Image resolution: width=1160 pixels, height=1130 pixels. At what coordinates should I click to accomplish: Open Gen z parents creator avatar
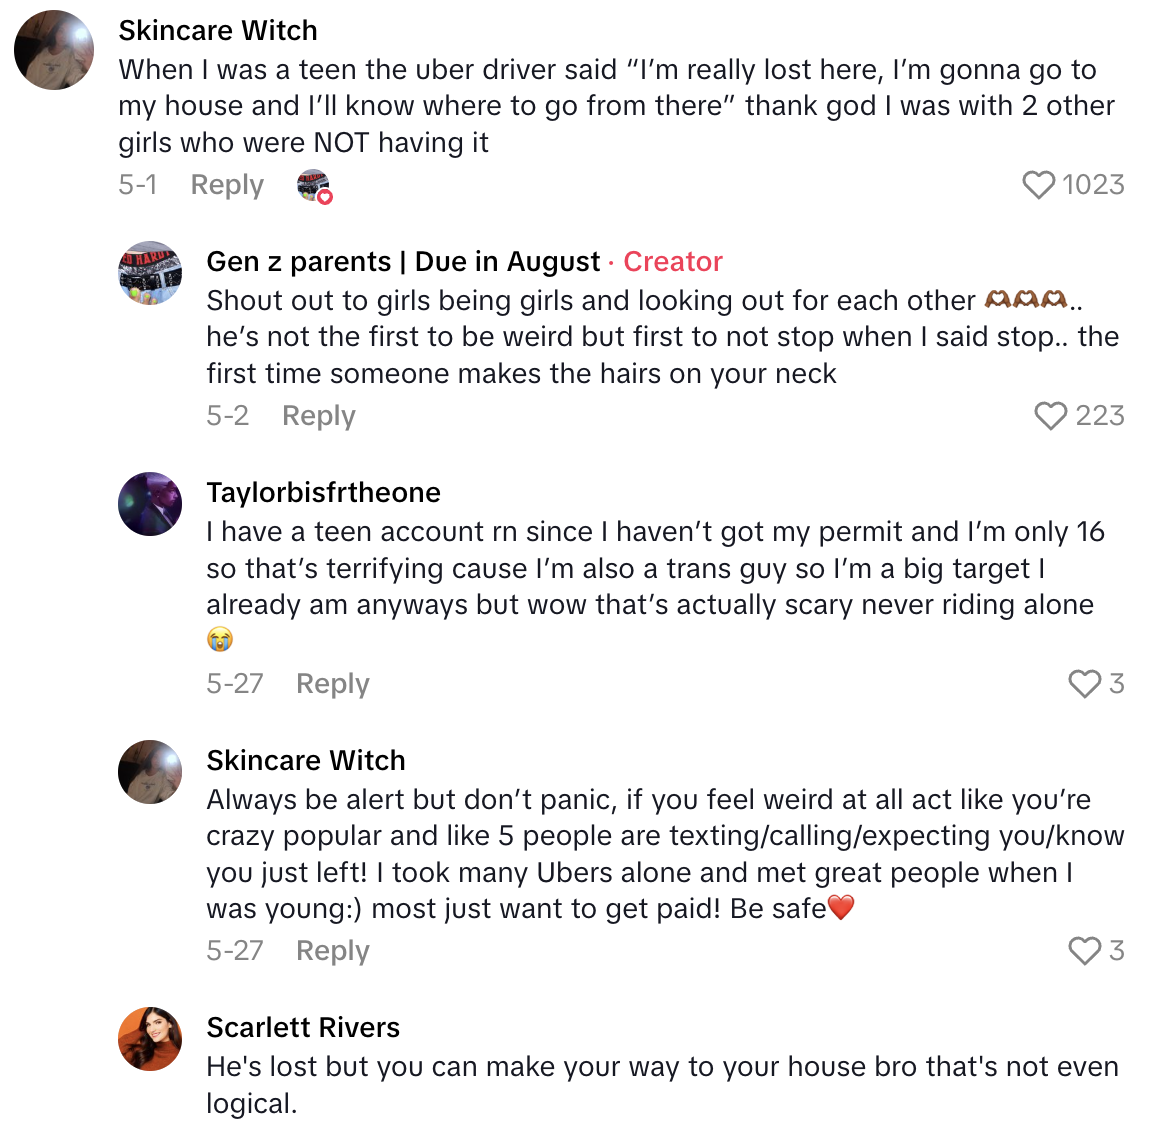150,273
